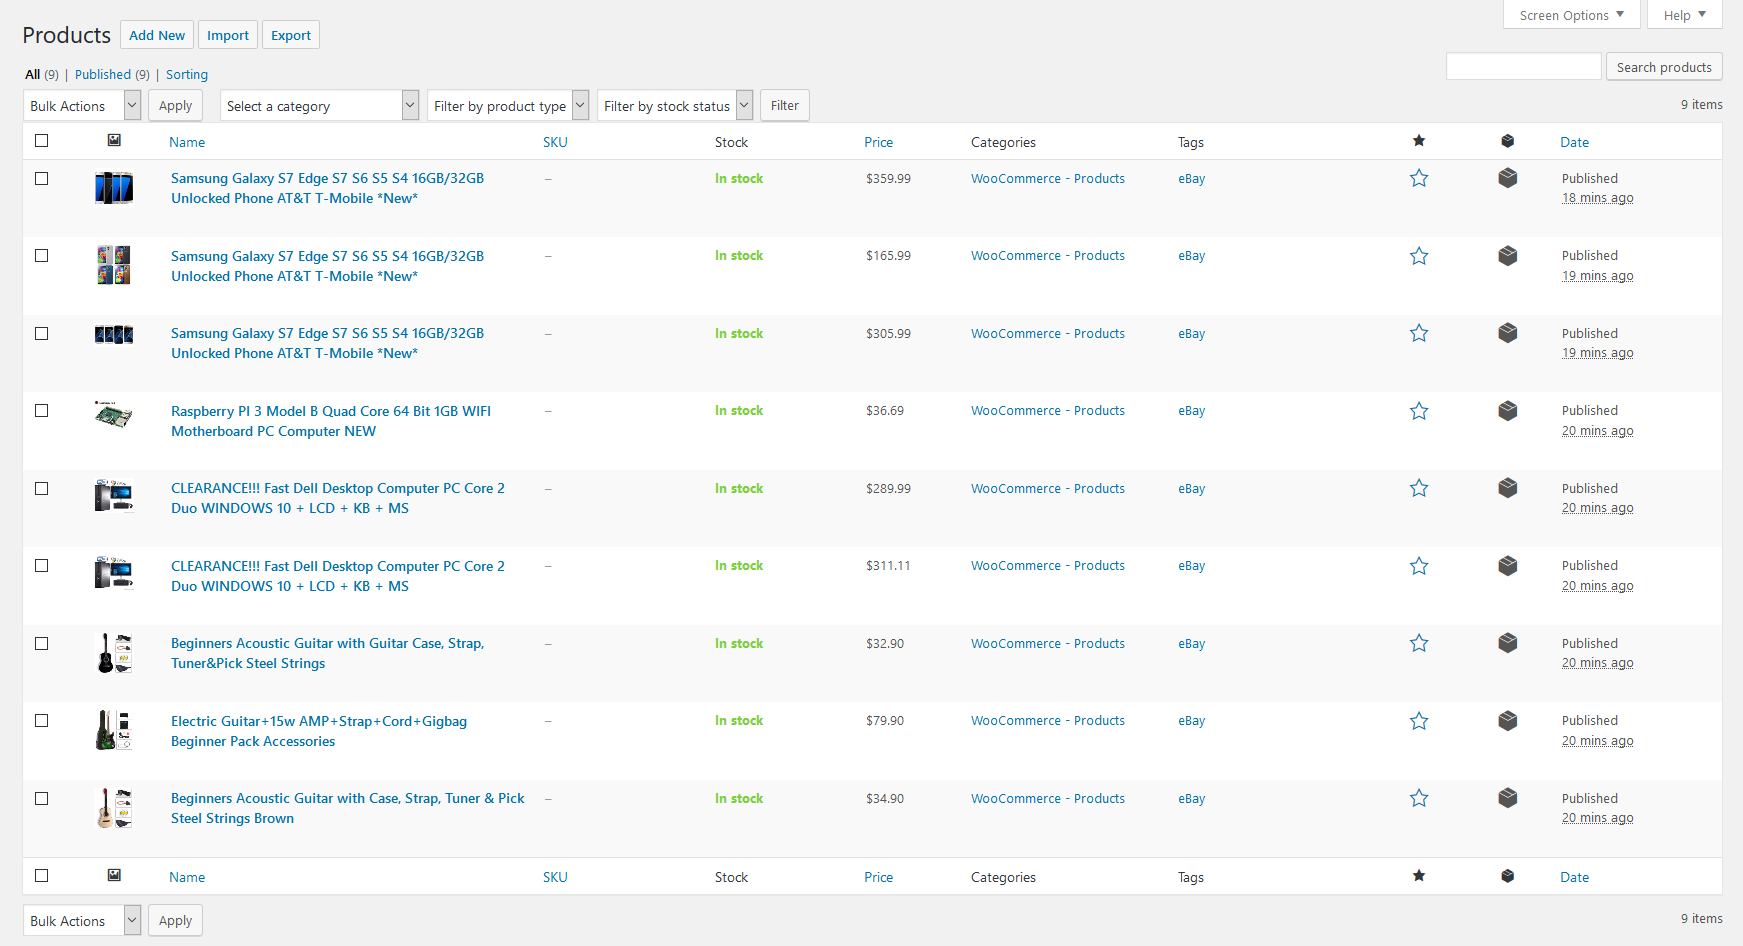This screenshot has height=946, width=1743.
Task: Click product type box icon for Raspberry PI 3
Action: (x=1507, y=410)
